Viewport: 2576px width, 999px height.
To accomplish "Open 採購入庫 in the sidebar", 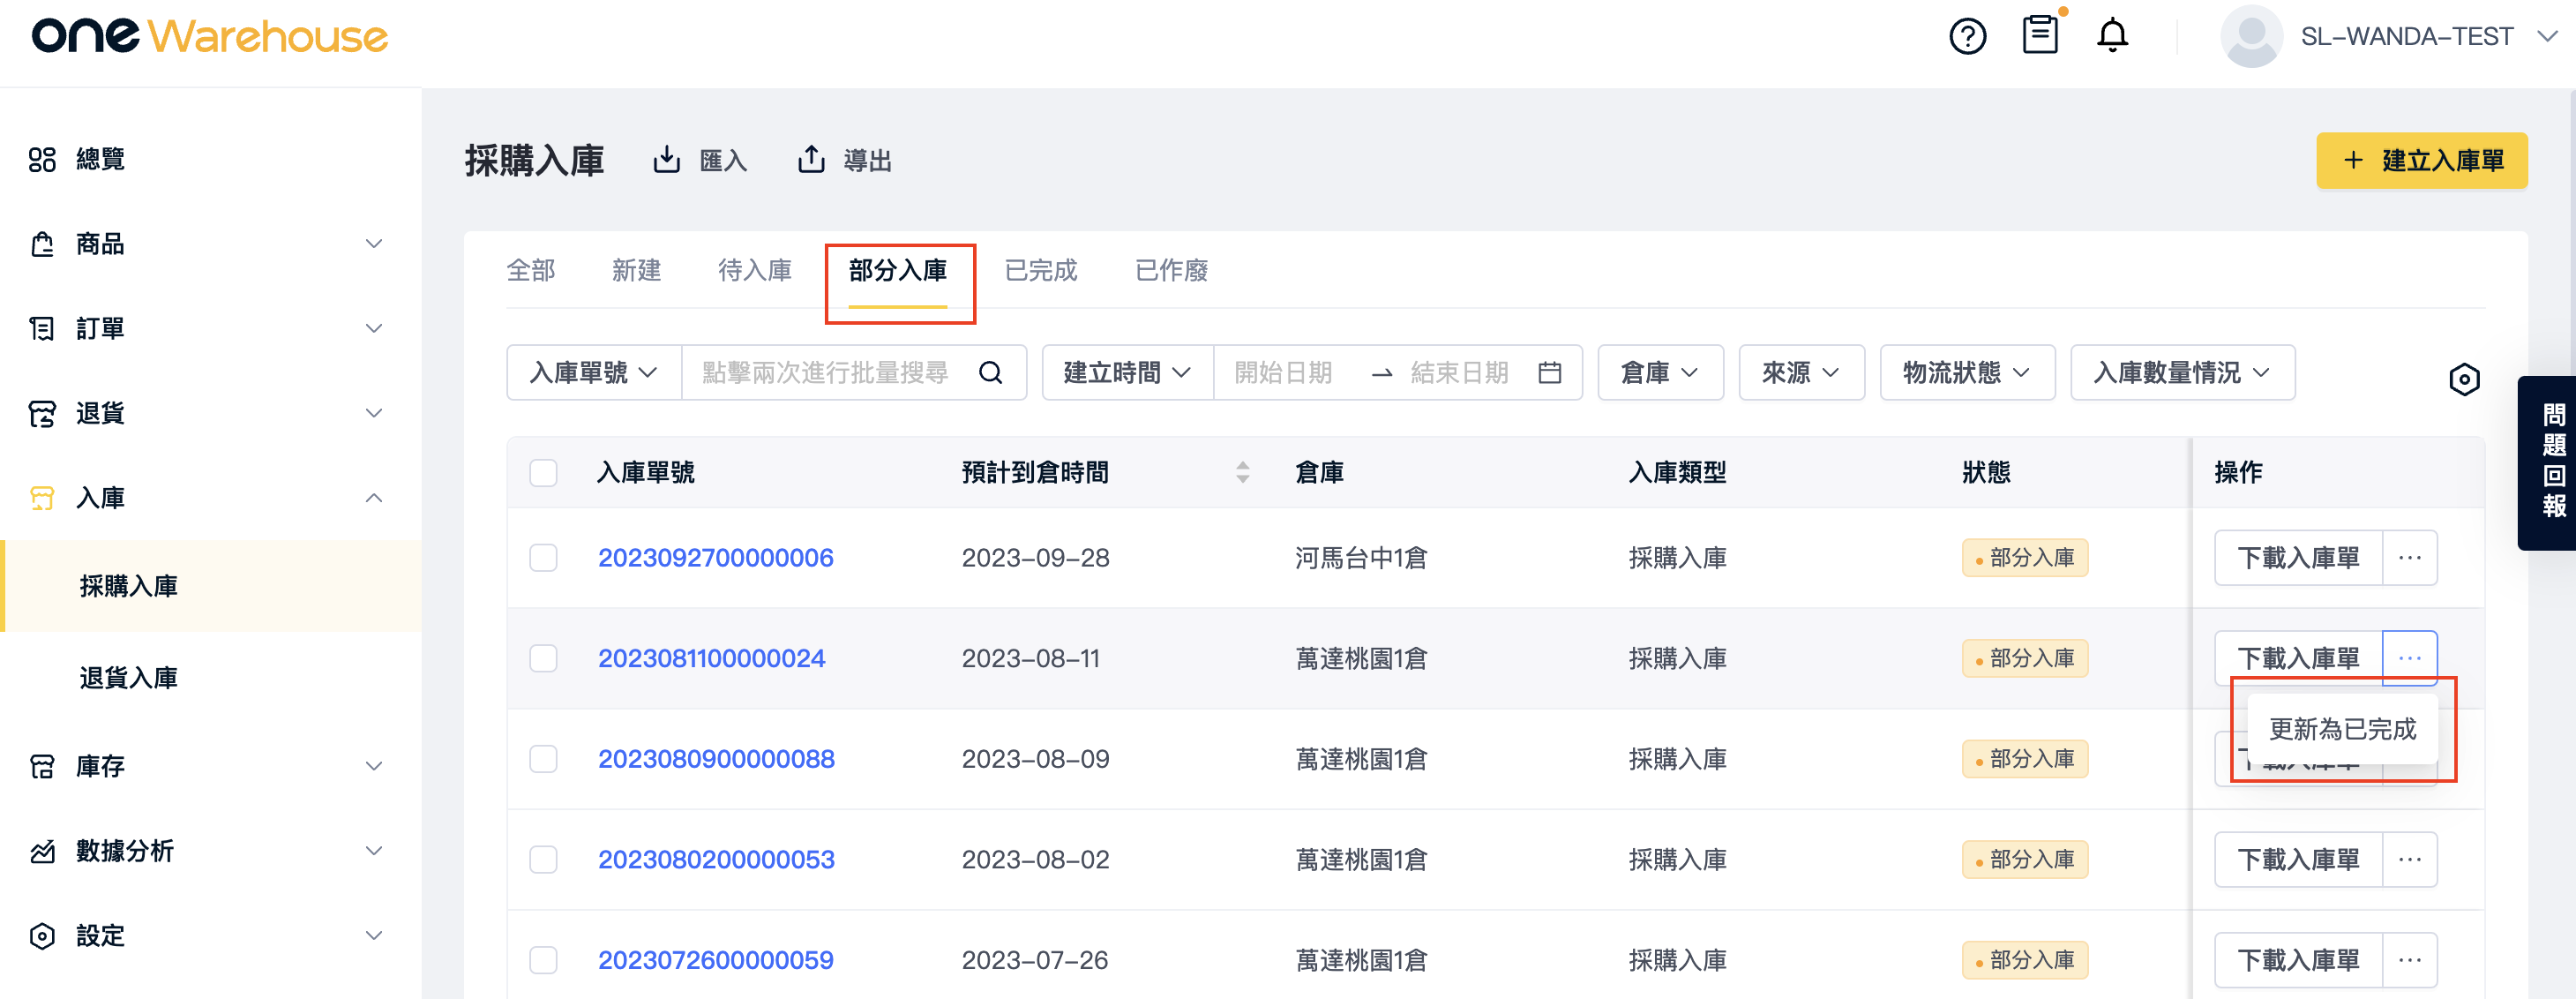I will (x=210, y=586).
